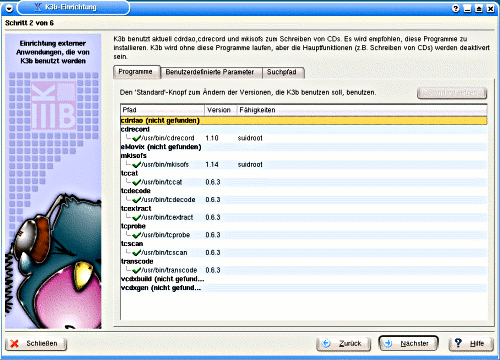500x360 pixels.
Task: Proceed with the Nächster button
Action: (x=408, y=343)
